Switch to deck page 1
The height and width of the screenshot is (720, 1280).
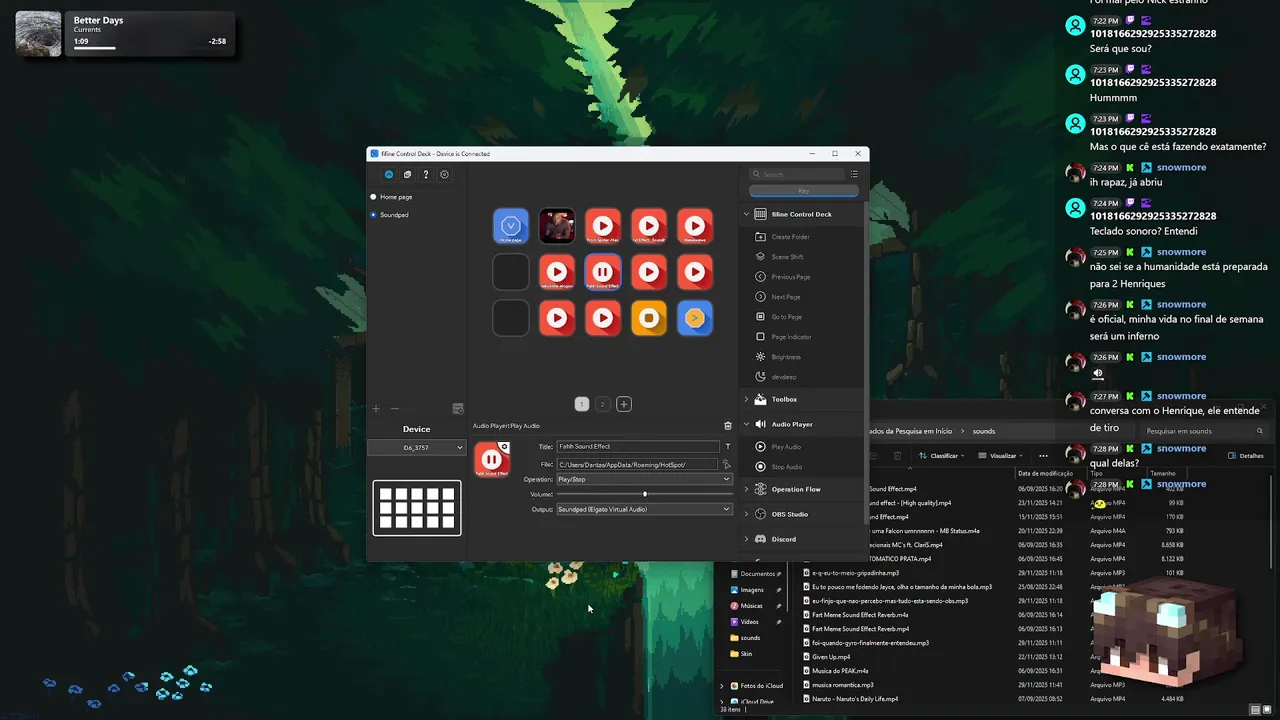[581, 404]
